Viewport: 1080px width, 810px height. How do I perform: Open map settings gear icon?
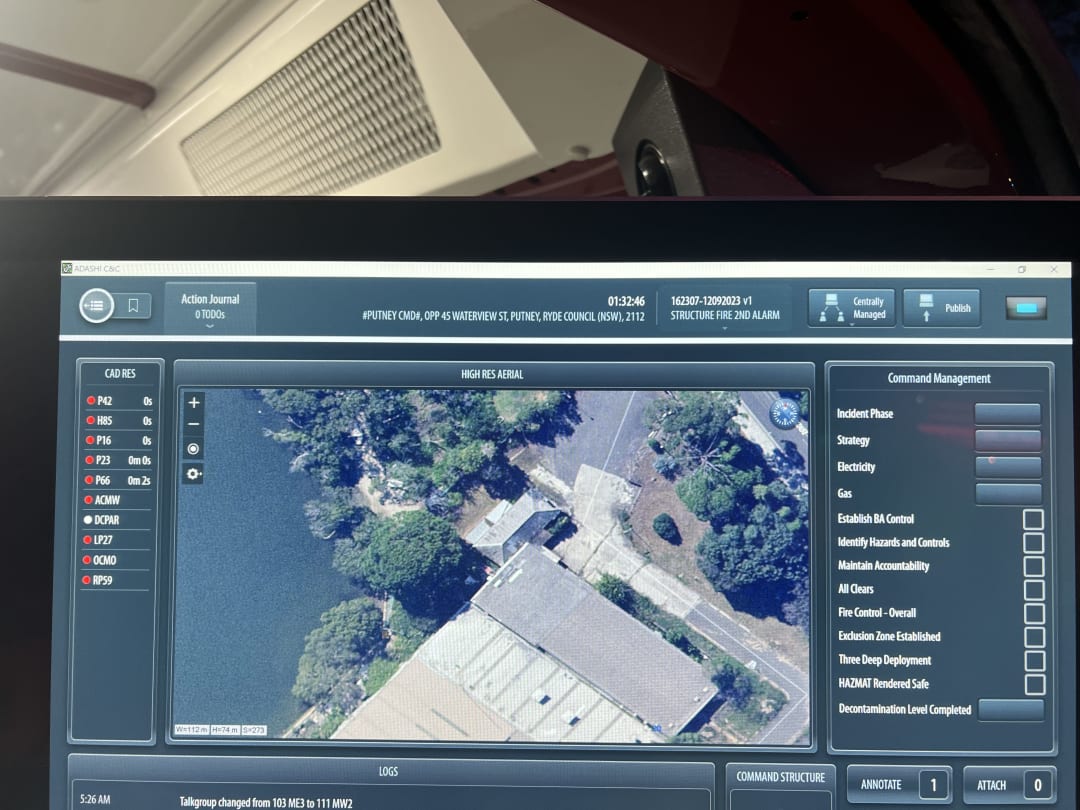[194, 474]
